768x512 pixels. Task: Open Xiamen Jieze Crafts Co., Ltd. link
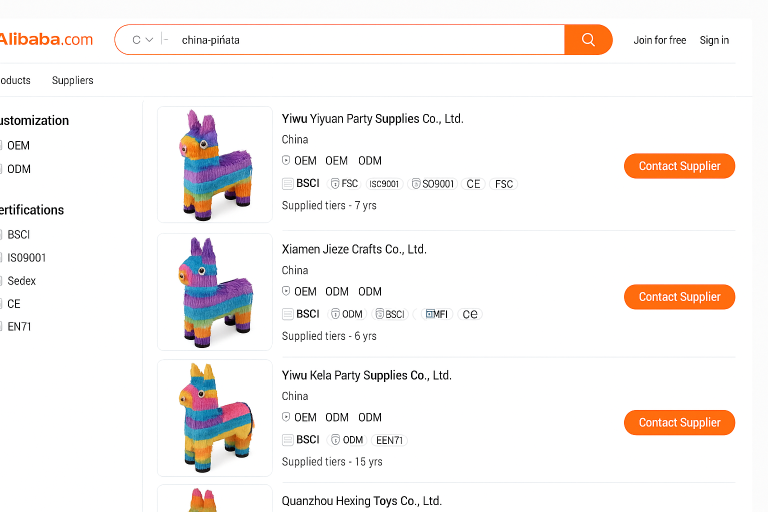click(x=354, y=249)
